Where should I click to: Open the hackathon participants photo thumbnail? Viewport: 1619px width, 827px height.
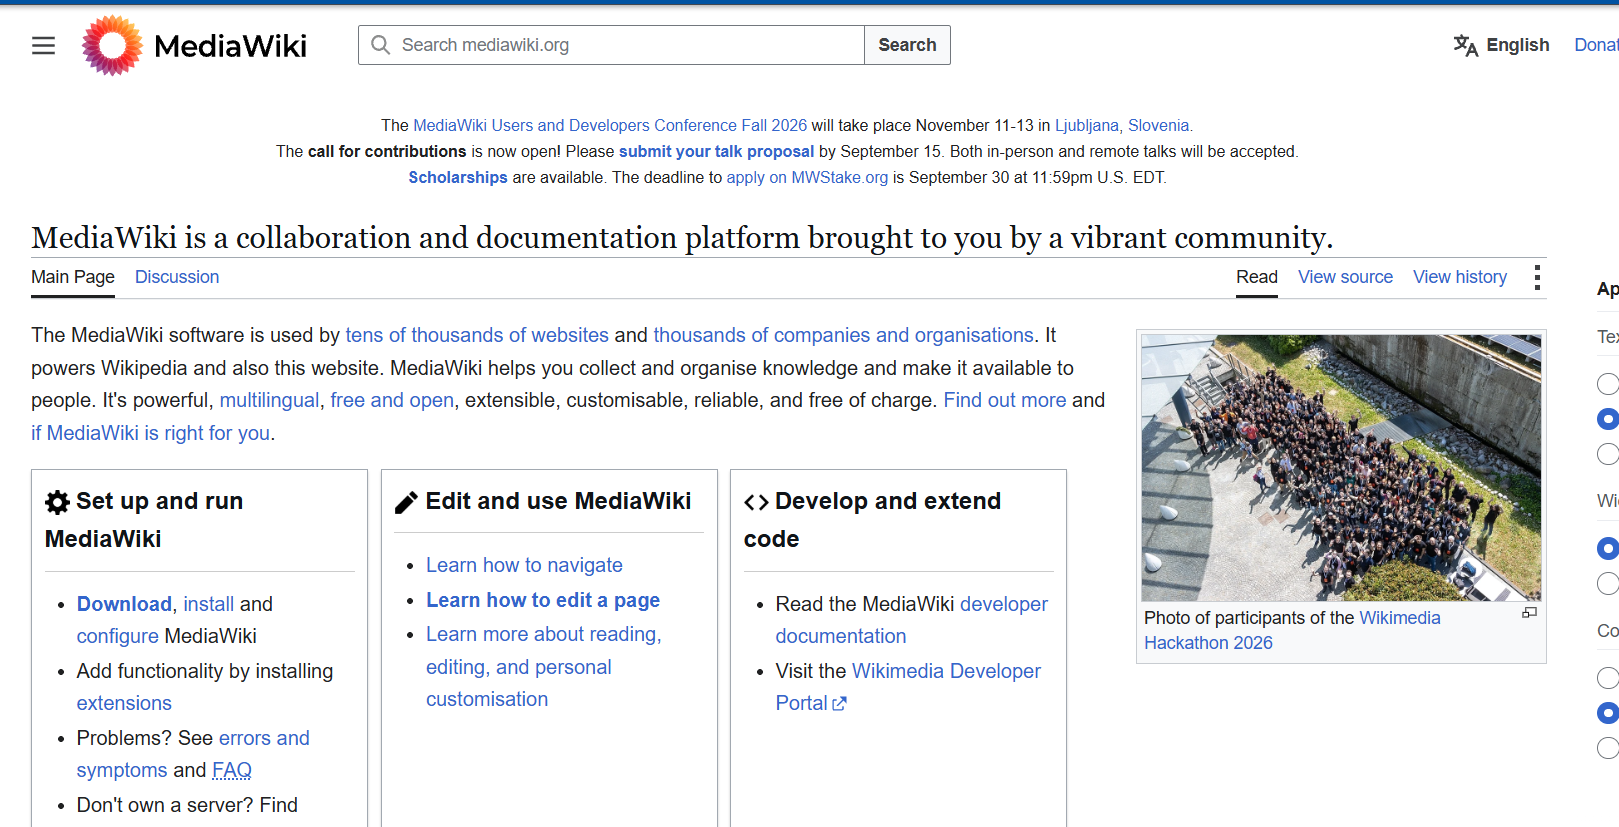tap(1341, 467)
